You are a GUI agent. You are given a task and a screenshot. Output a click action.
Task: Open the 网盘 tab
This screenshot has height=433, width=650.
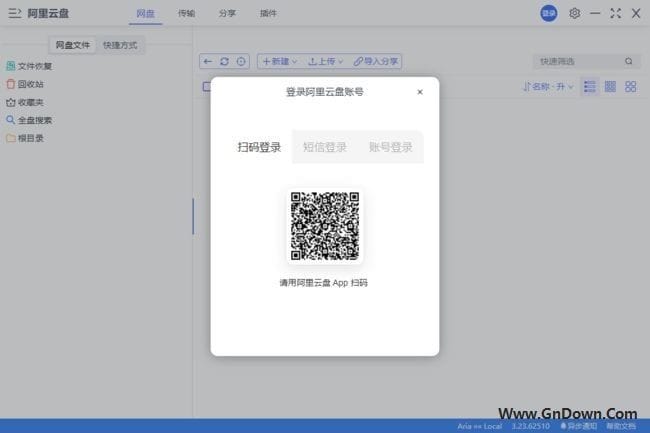(x=145, y=13)
